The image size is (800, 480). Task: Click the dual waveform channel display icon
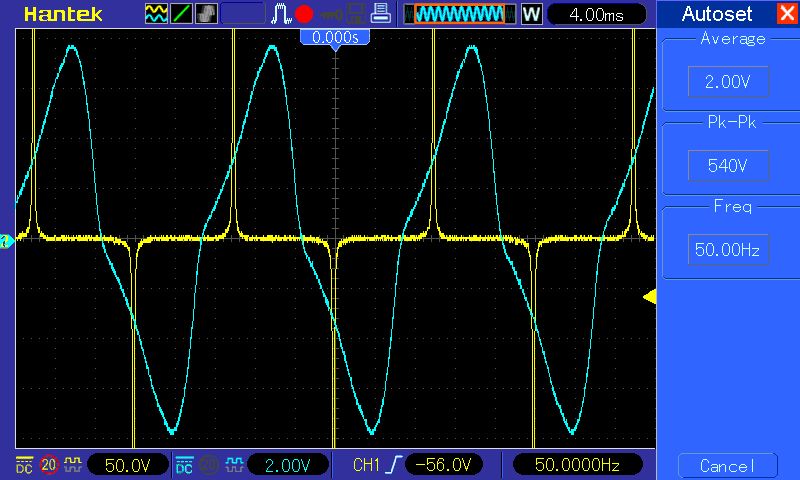pos(156,14)
